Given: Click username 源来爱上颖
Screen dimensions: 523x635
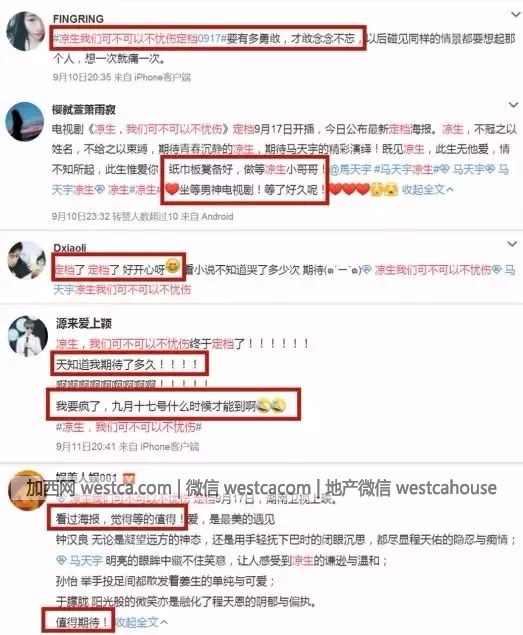Looking at the screenshot, I should coord(83,323).
